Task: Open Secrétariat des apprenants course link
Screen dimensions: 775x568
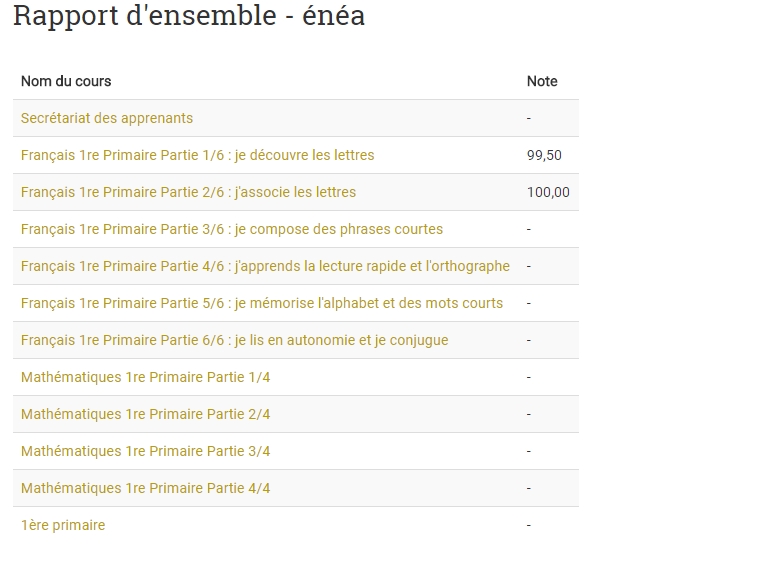Action: (107, 118)
